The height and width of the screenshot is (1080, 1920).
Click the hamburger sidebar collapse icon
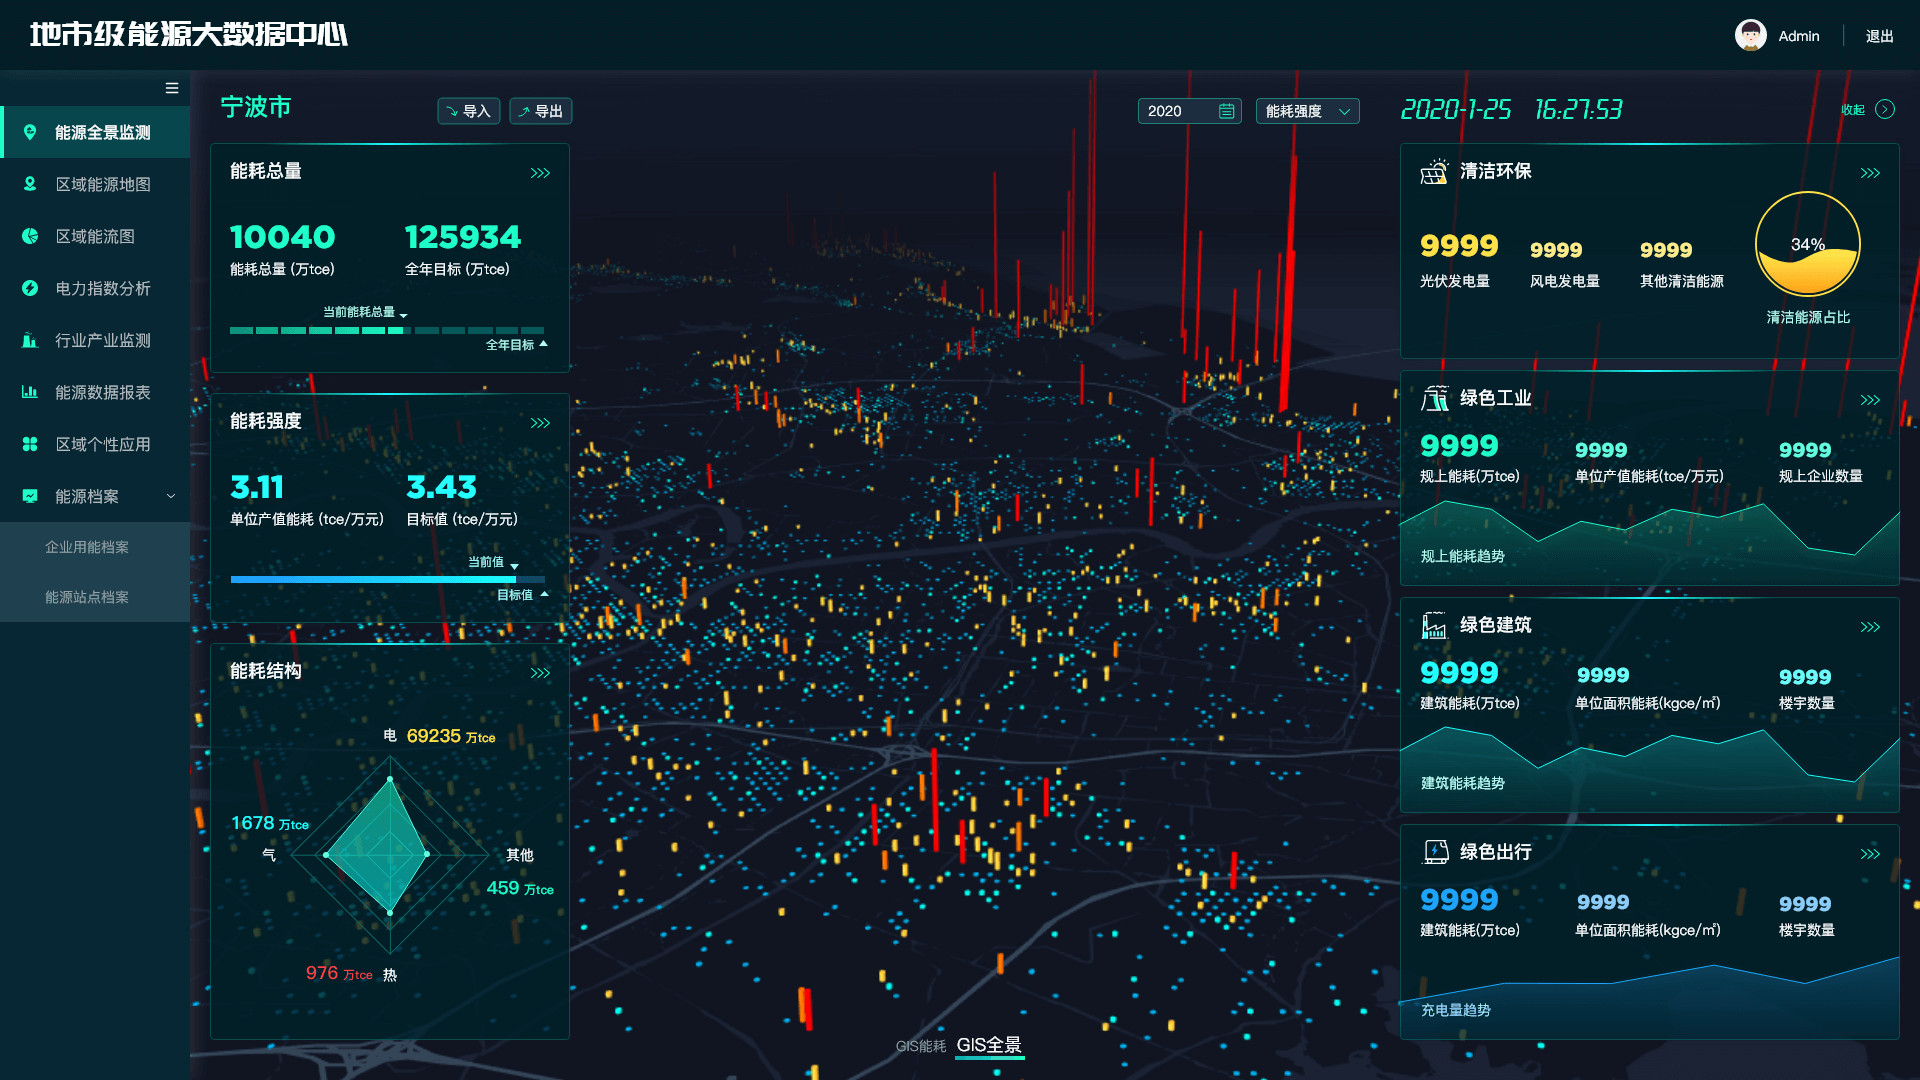pos(172,88)
